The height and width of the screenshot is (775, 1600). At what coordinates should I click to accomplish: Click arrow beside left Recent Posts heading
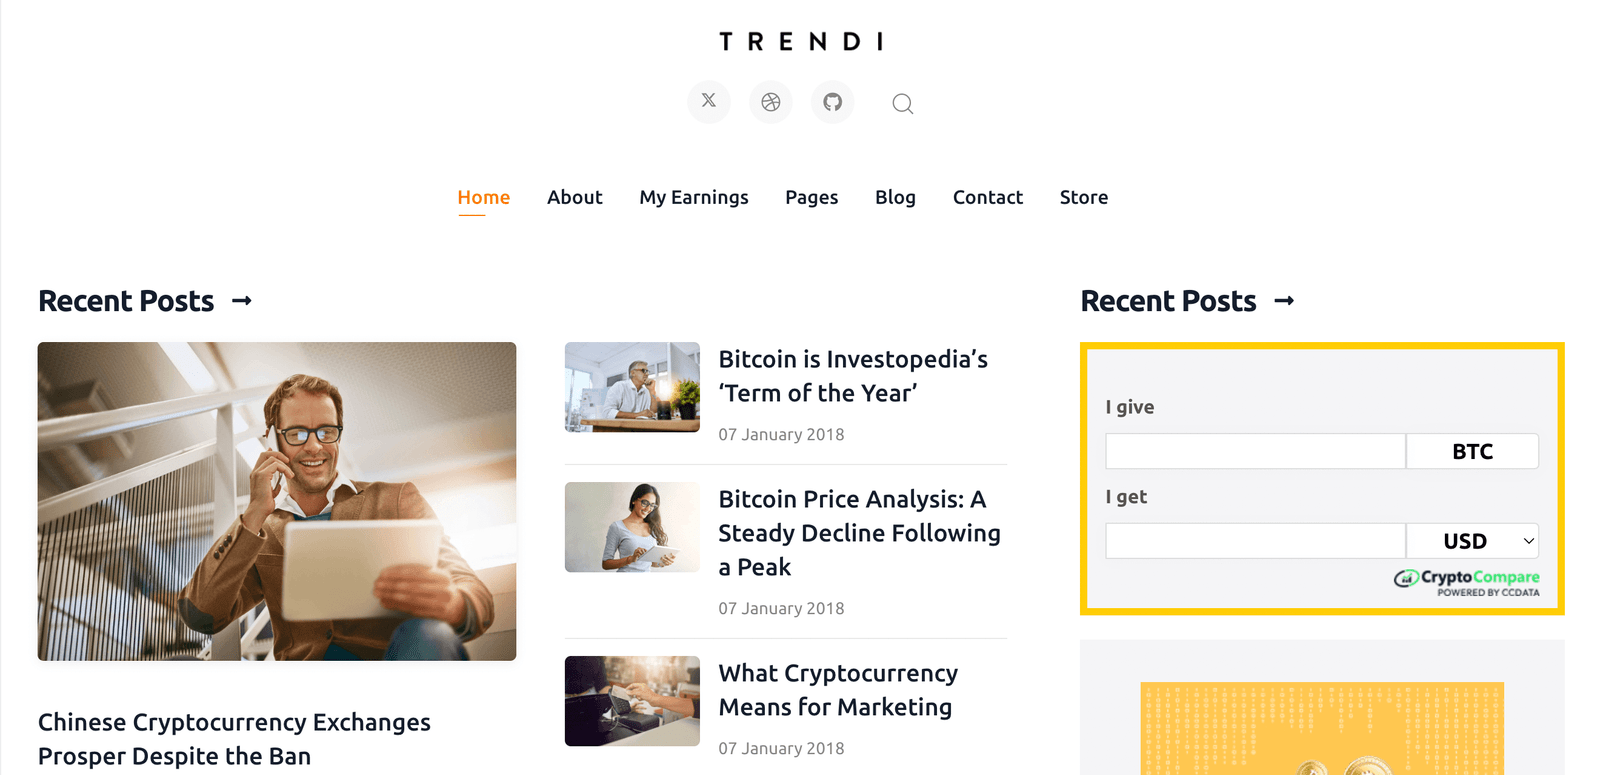(242, 301)
